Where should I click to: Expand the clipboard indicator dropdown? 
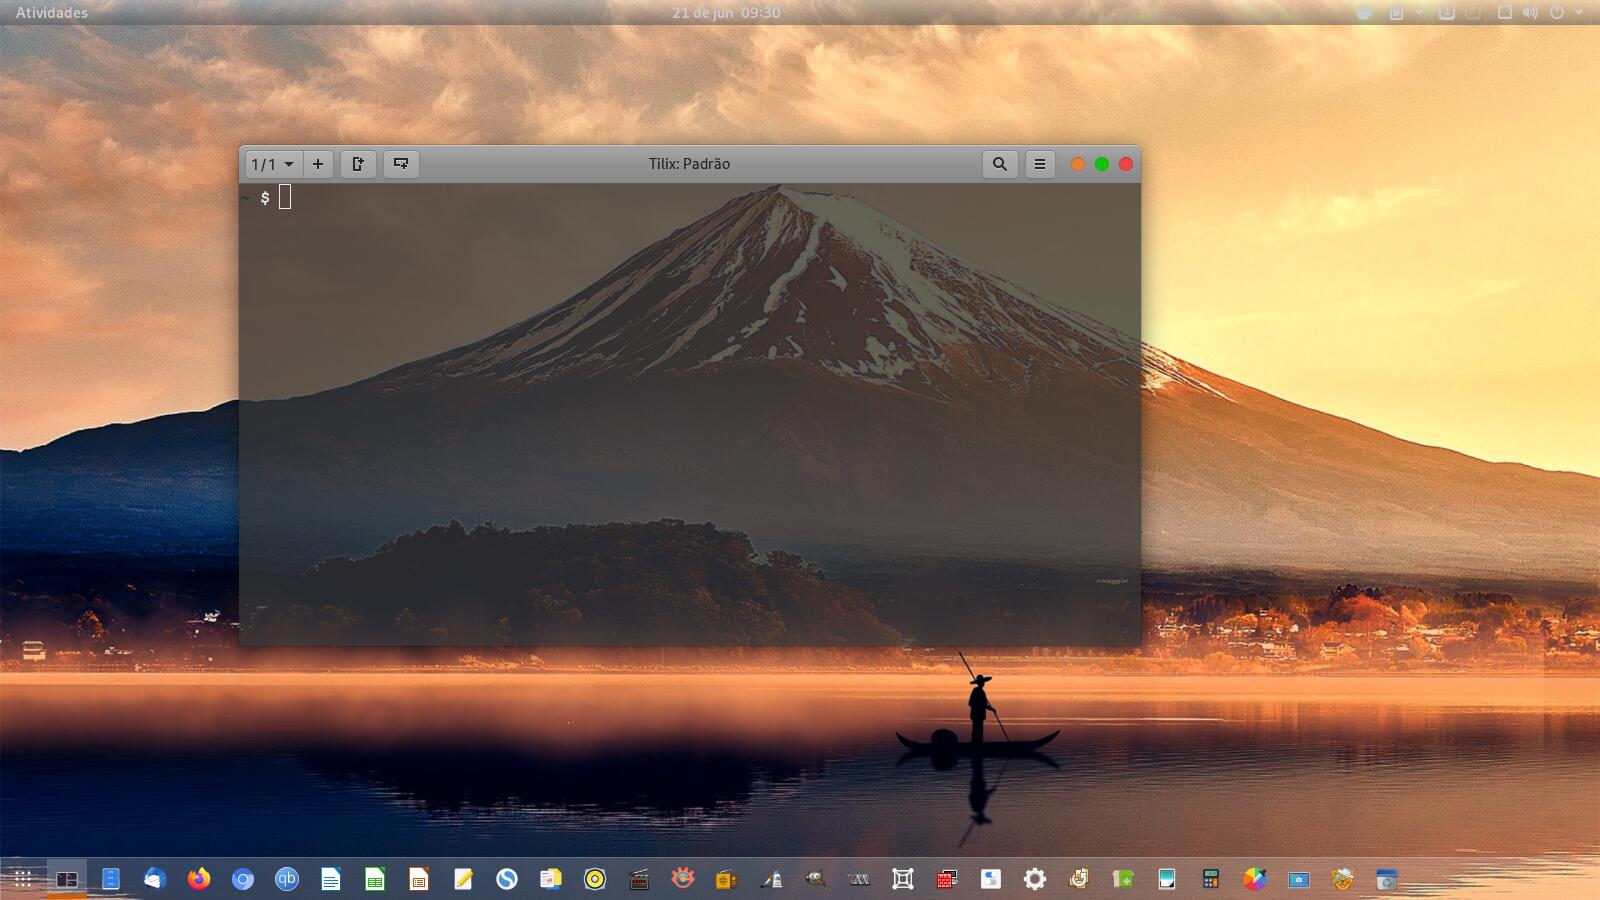(x=1418, y=13)
